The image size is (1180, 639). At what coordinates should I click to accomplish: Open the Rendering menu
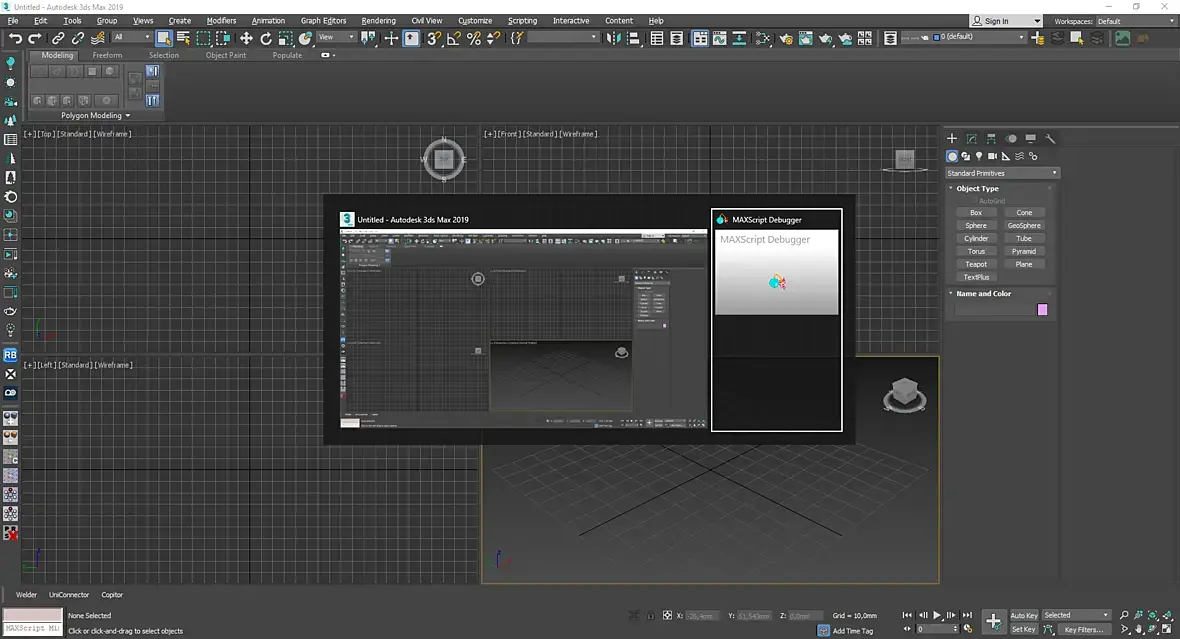pyautogui.click(x=378, y=20)
